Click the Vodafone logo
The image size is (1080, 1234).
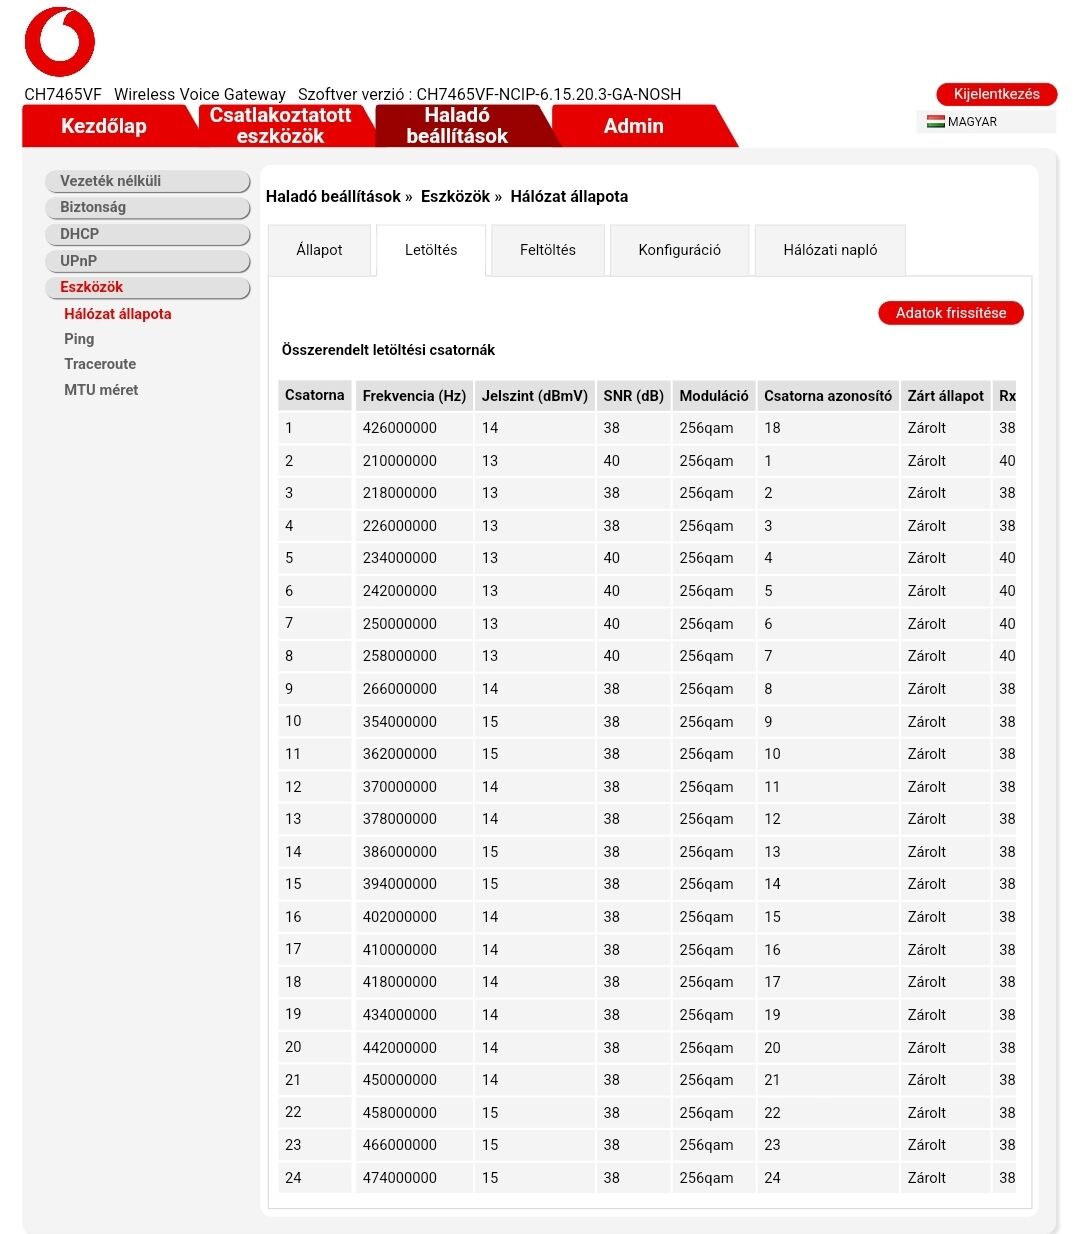[59, 42]
